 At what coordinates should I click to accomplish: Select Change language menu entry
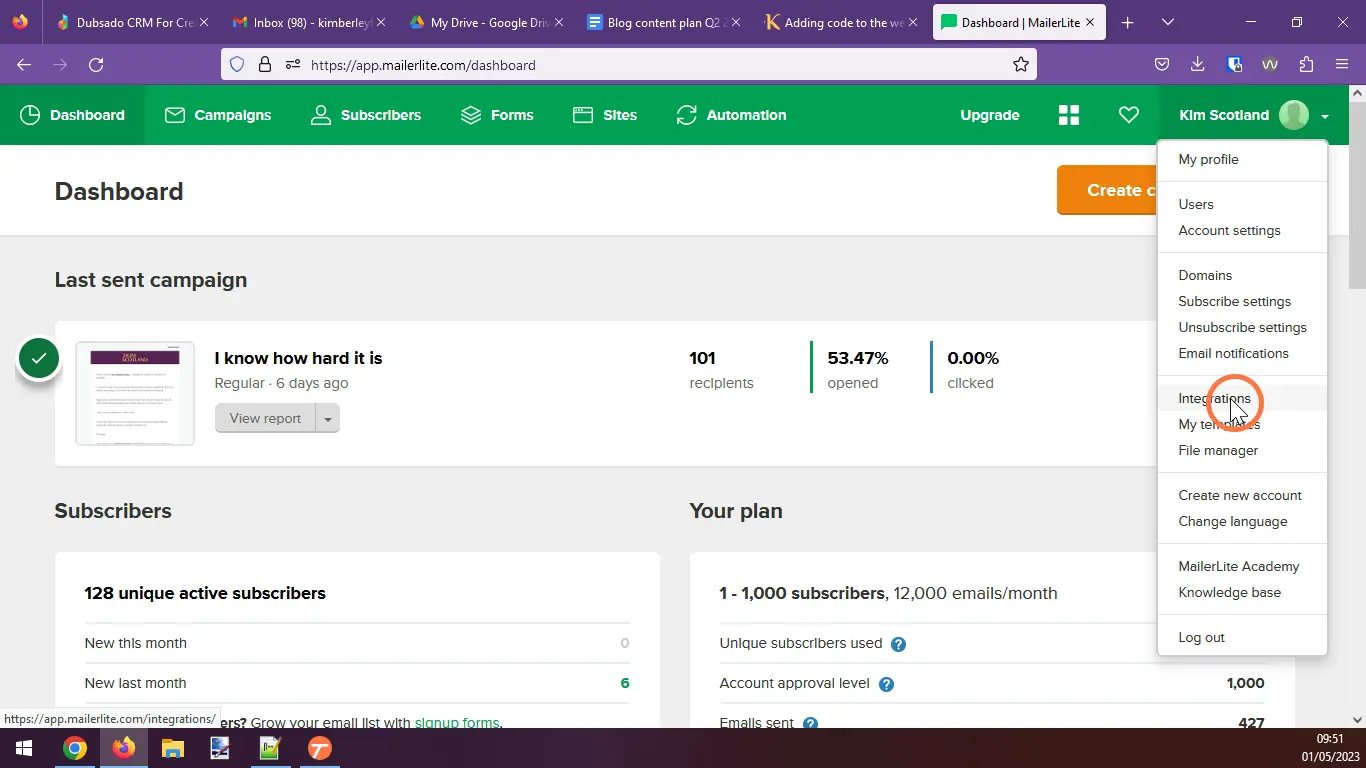[1232, 521]
